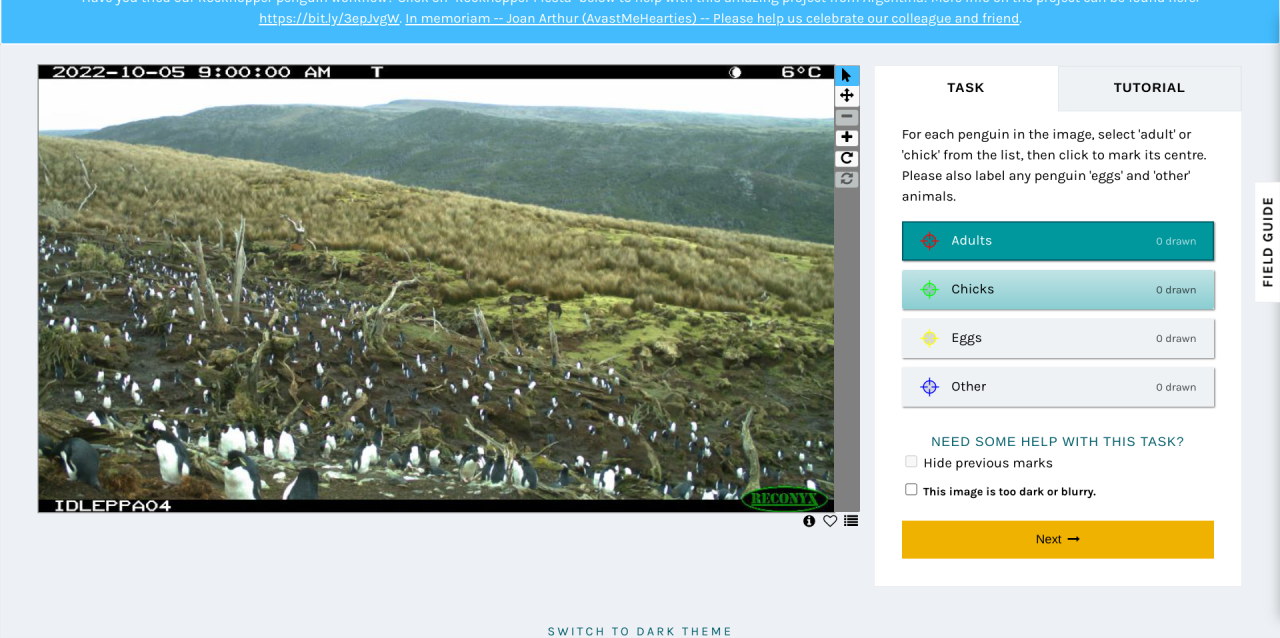Click 'SWITCH TO DARK THEME'

coord(640,631)
